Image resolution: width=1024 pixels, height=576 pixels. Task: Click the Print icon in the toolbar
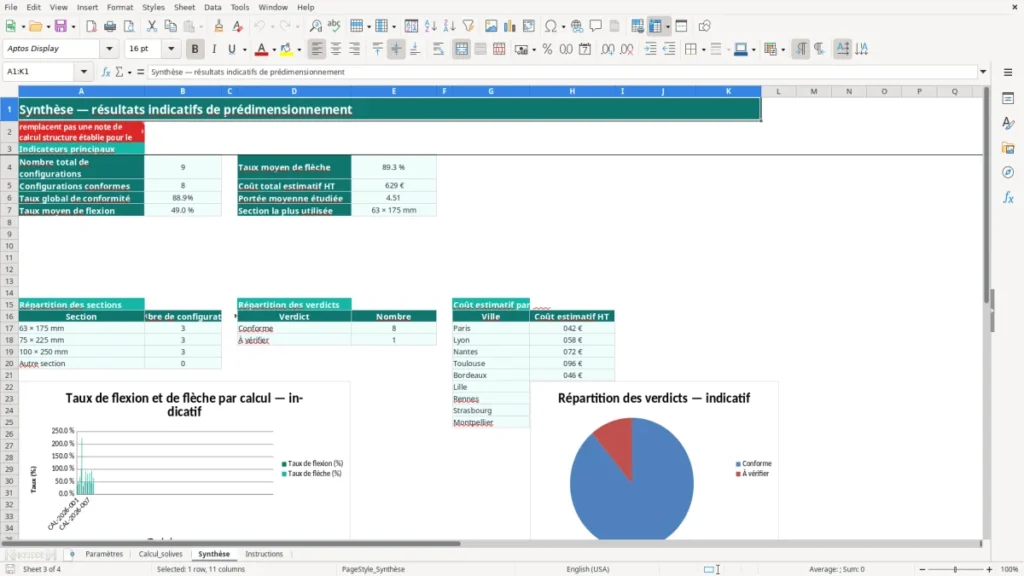(110, 26)
